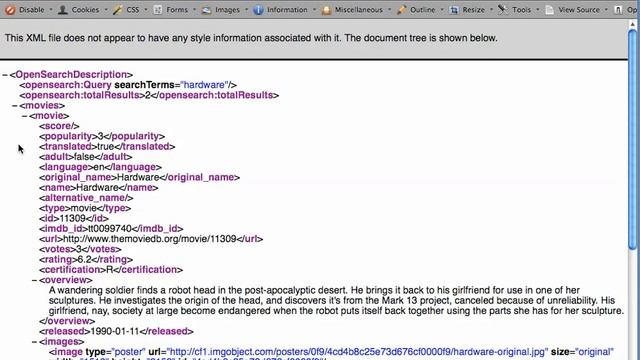Click the Cookies person icon
Image resolution: width=640 pixels, height=360 pixels.
tap(62, 9)
